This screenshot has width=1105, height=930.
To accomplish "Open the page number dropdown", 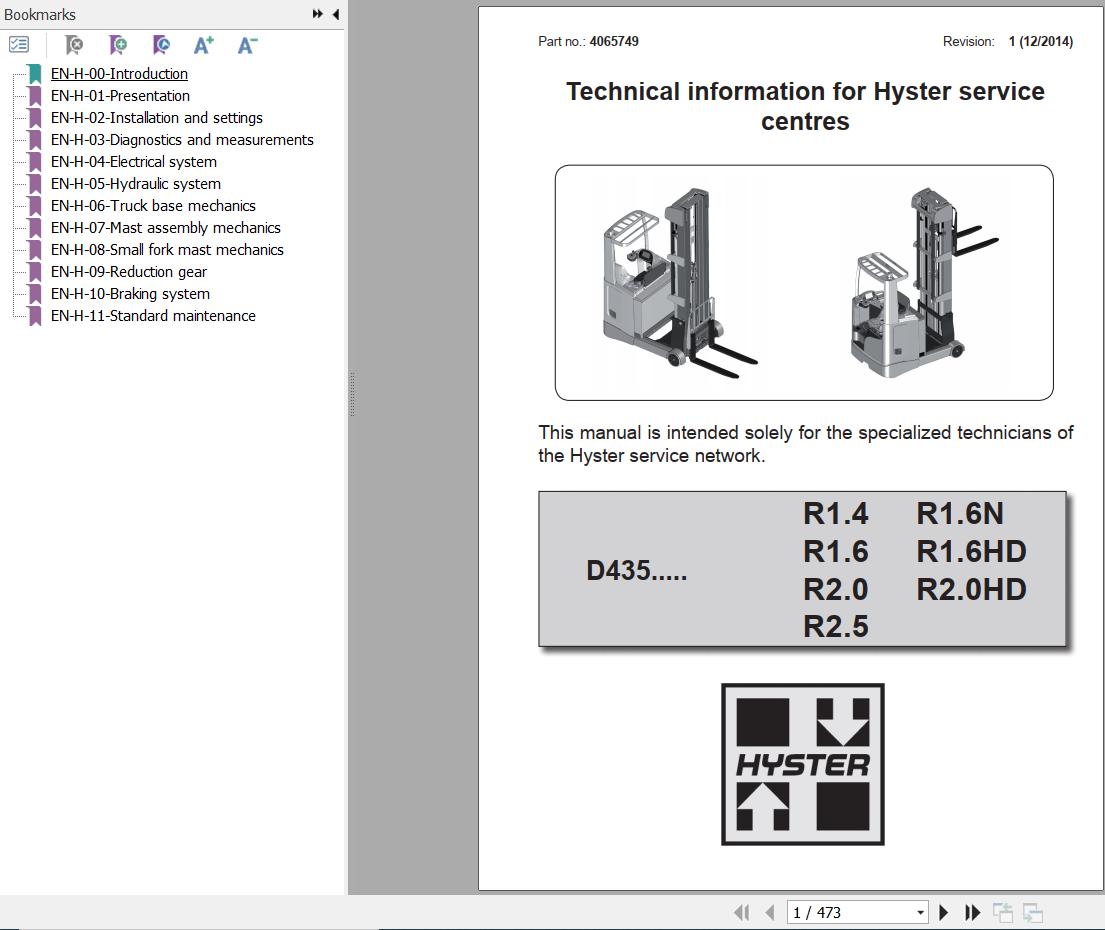I will [921, 912].
